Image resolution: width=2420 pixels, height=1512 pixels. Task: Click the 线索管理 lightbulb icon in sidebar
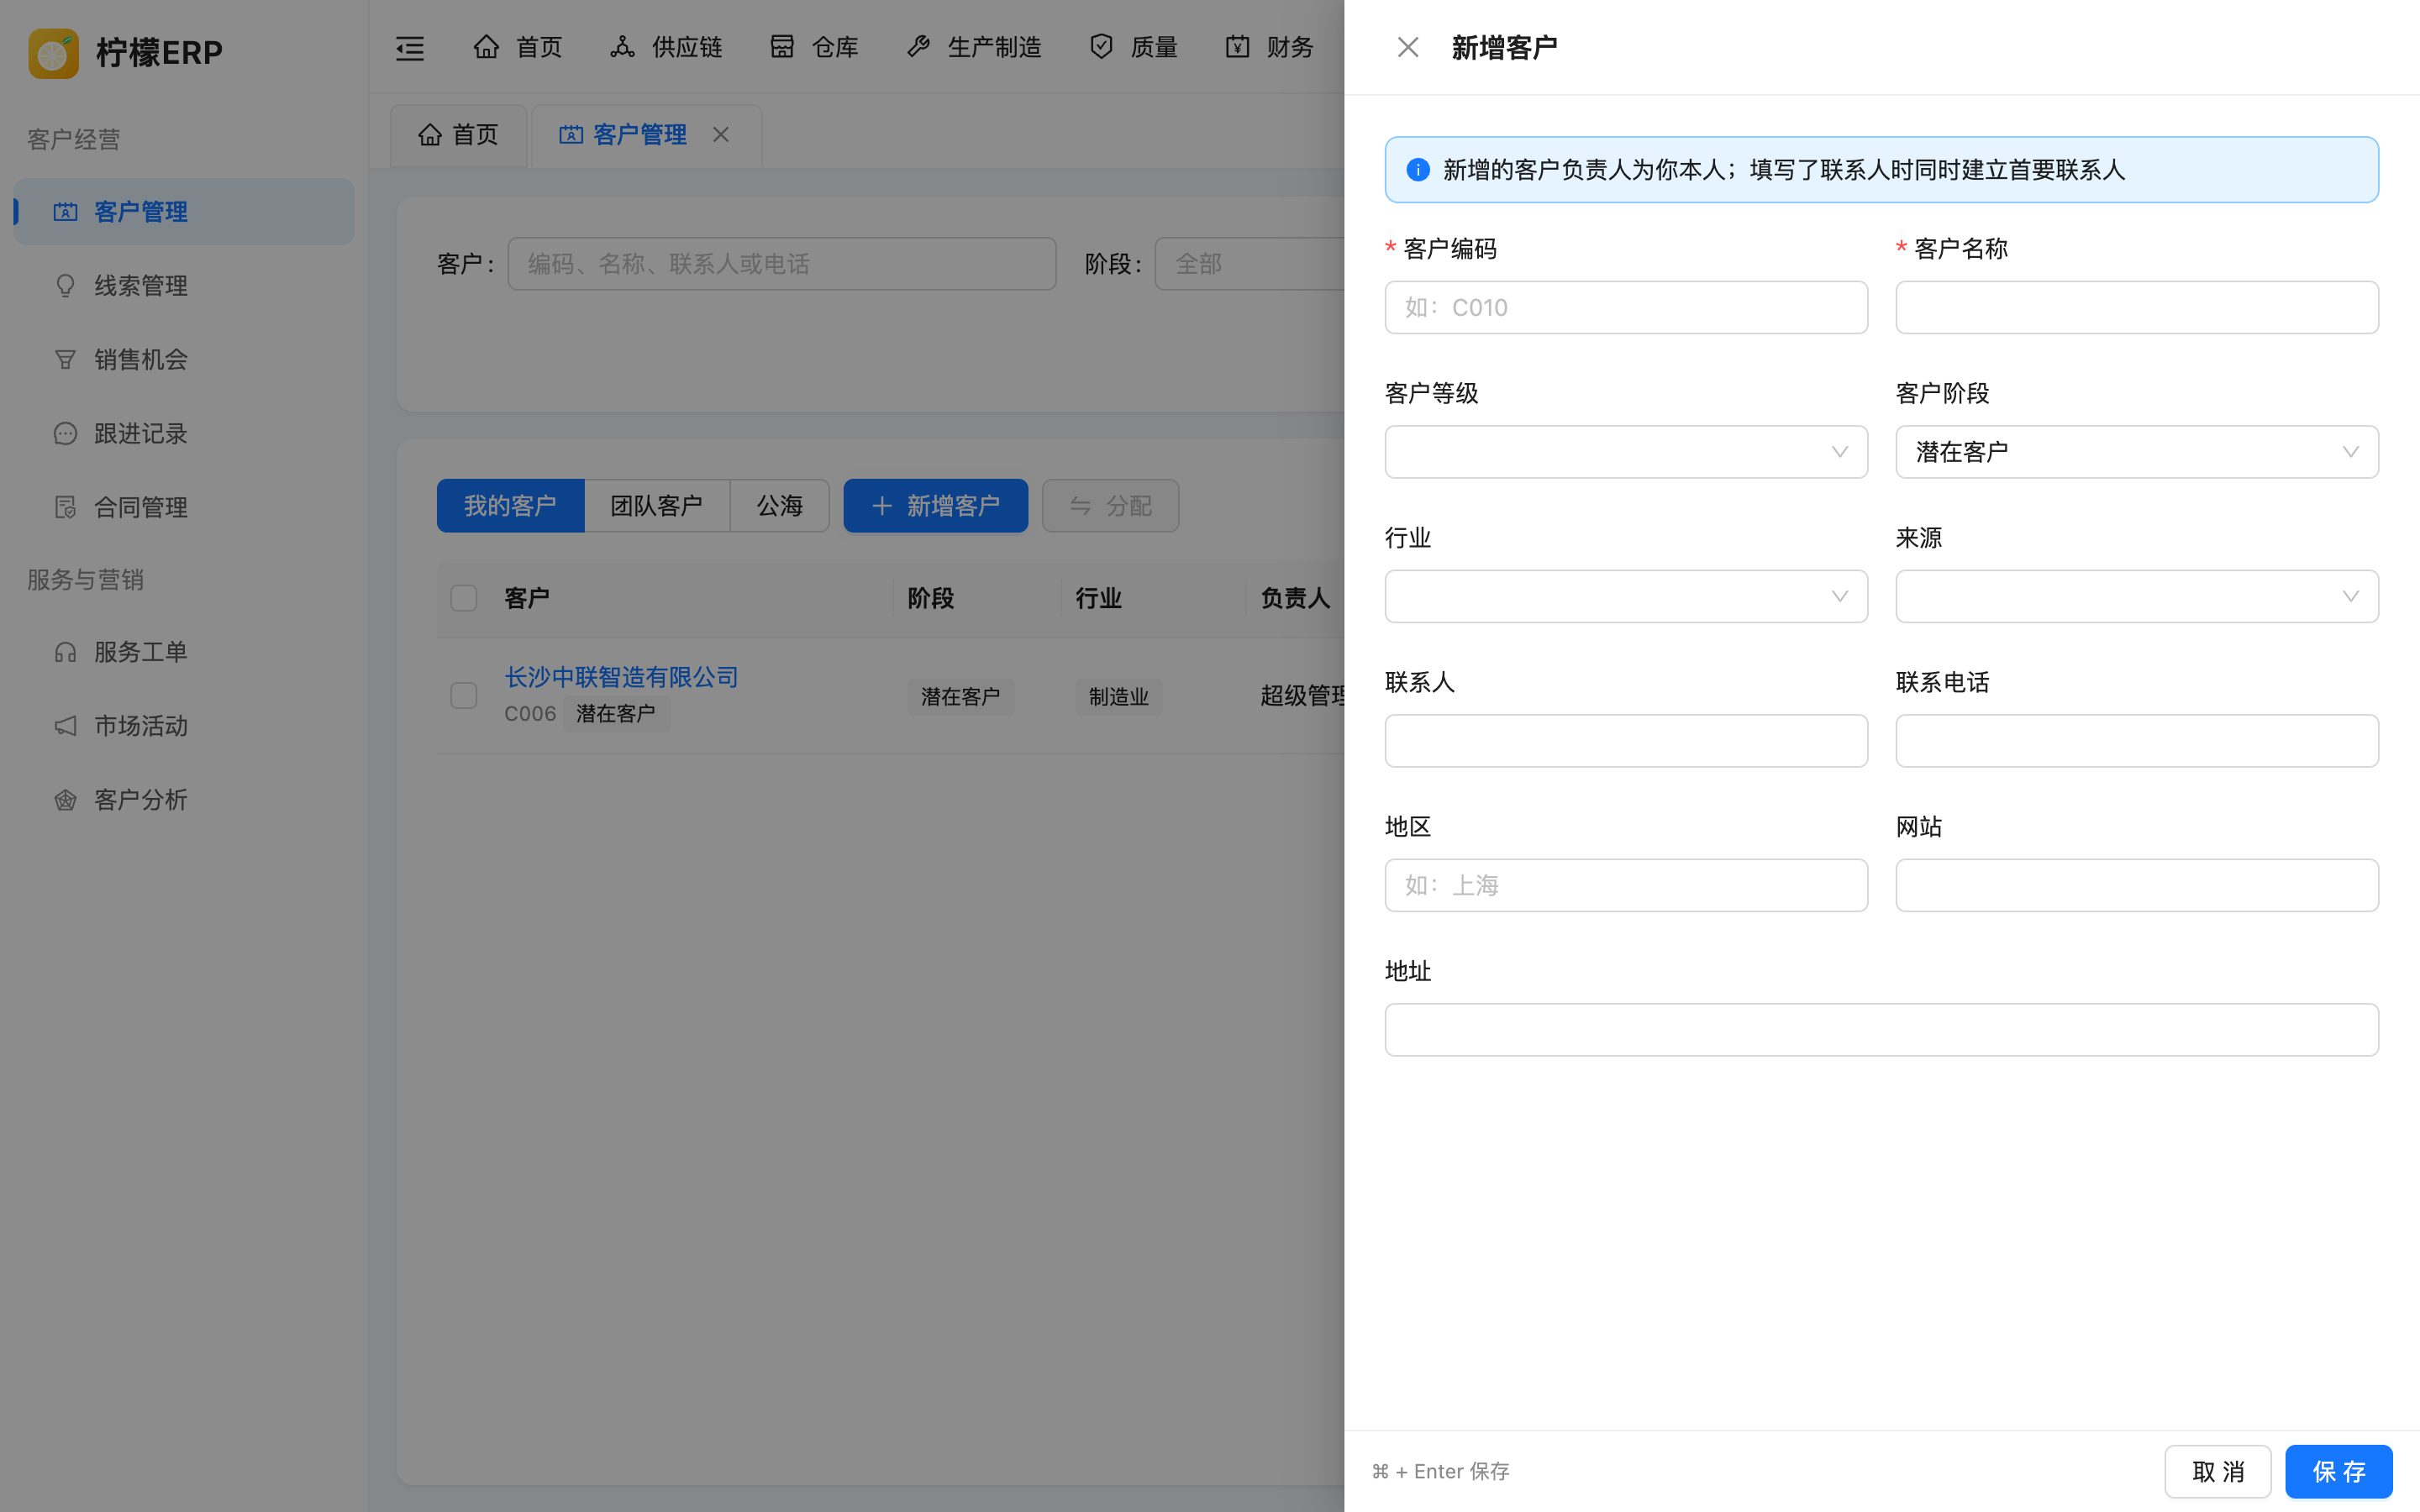[65, 286]
